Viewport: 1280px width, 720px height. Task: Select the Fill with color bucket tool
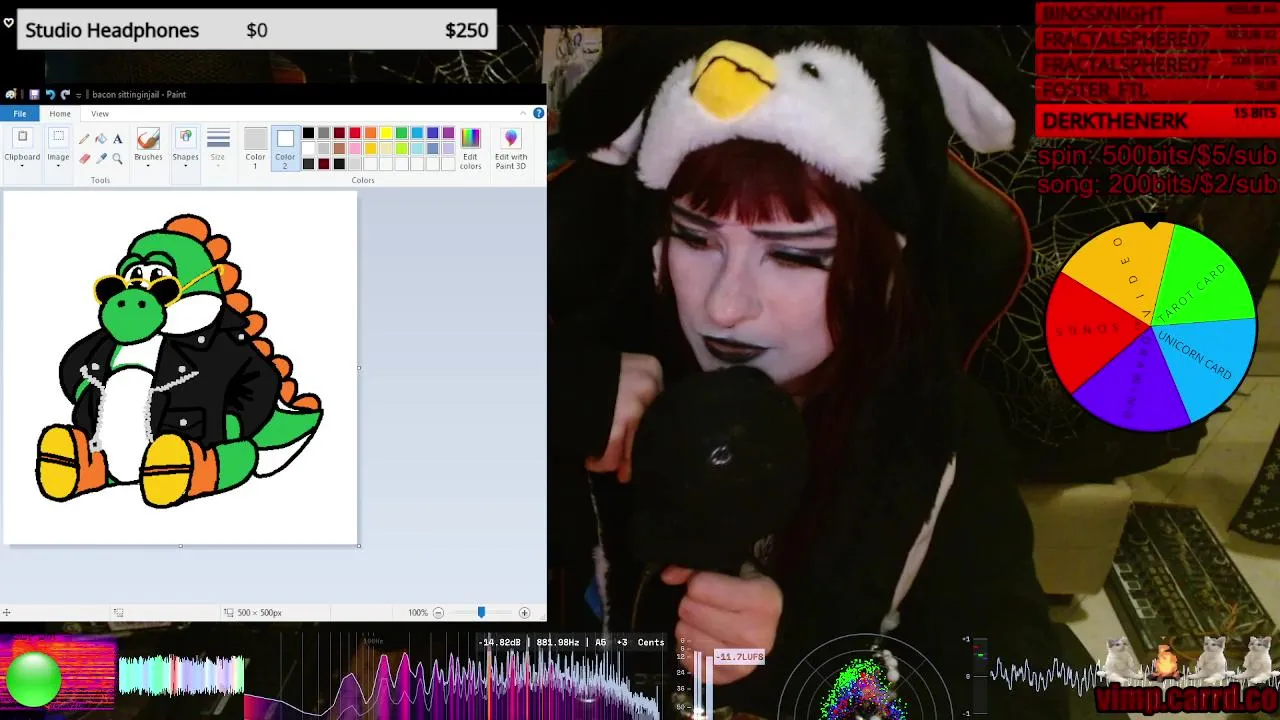pos(101,139)
